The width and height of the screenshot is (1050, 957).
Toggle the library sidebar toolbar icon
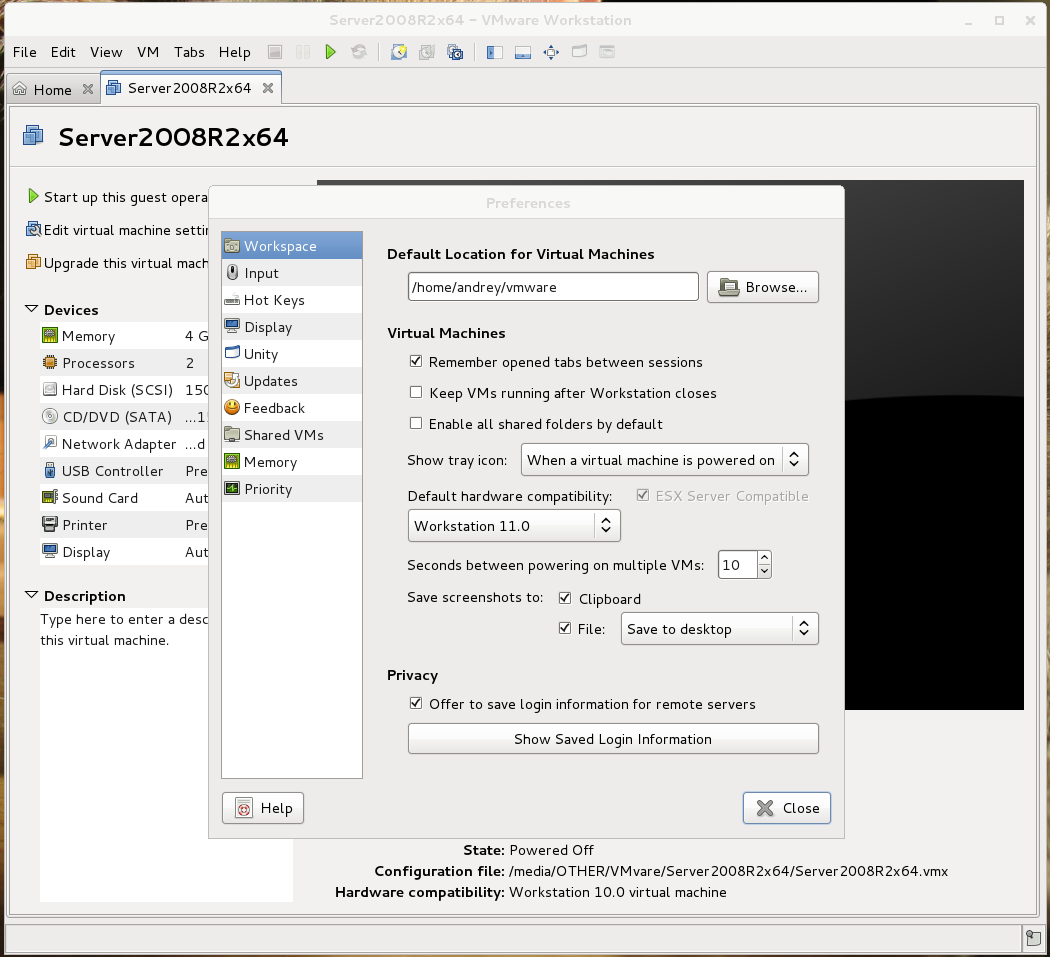pyautogui.click(x=495, y=52)
